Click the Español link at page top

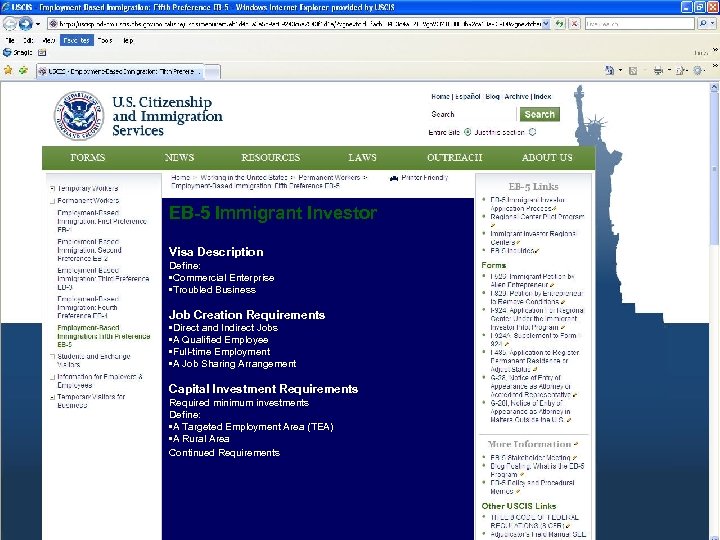tap(467, 96)
